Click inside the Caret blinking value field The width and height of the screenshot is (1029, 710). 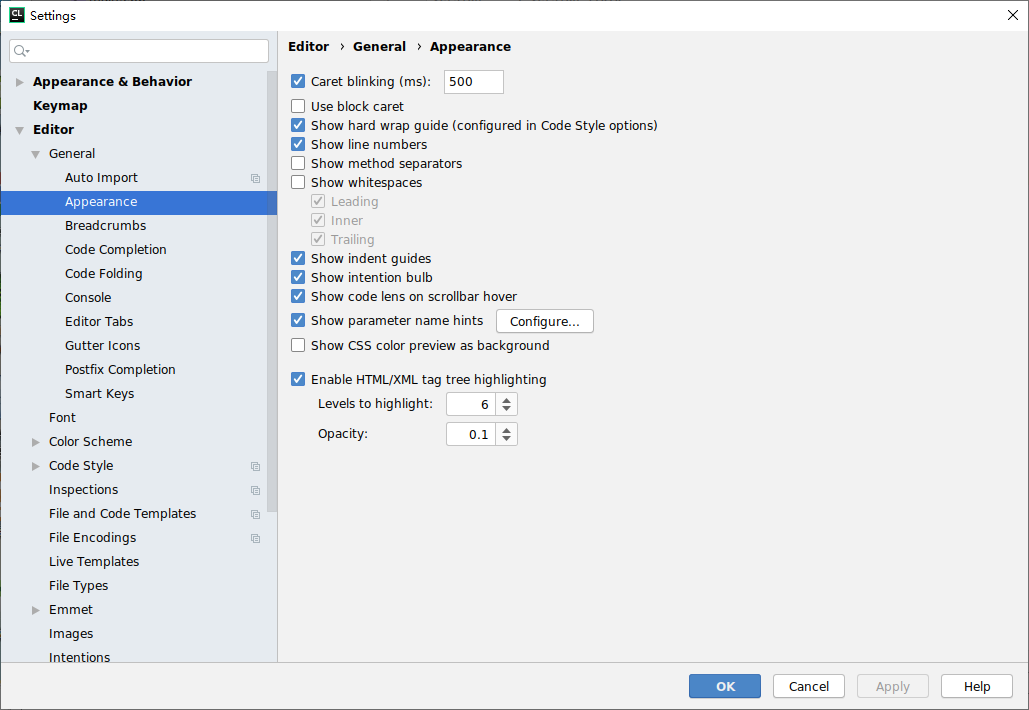[473, 81]
